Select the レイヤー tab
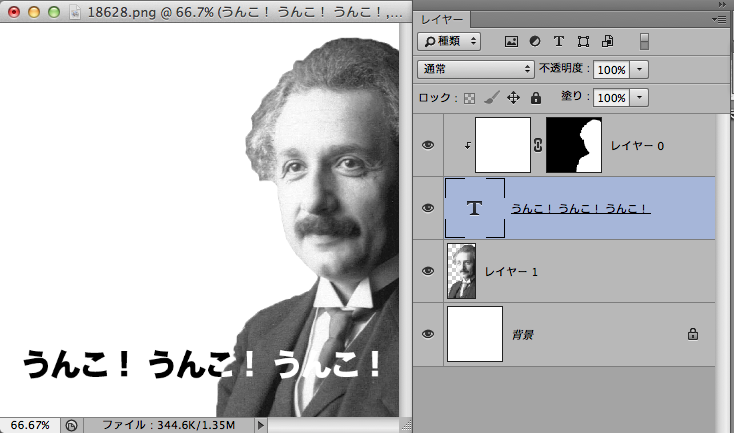This screenshot has width=734, height=433. pyautogui.click(x=441, y=19)
